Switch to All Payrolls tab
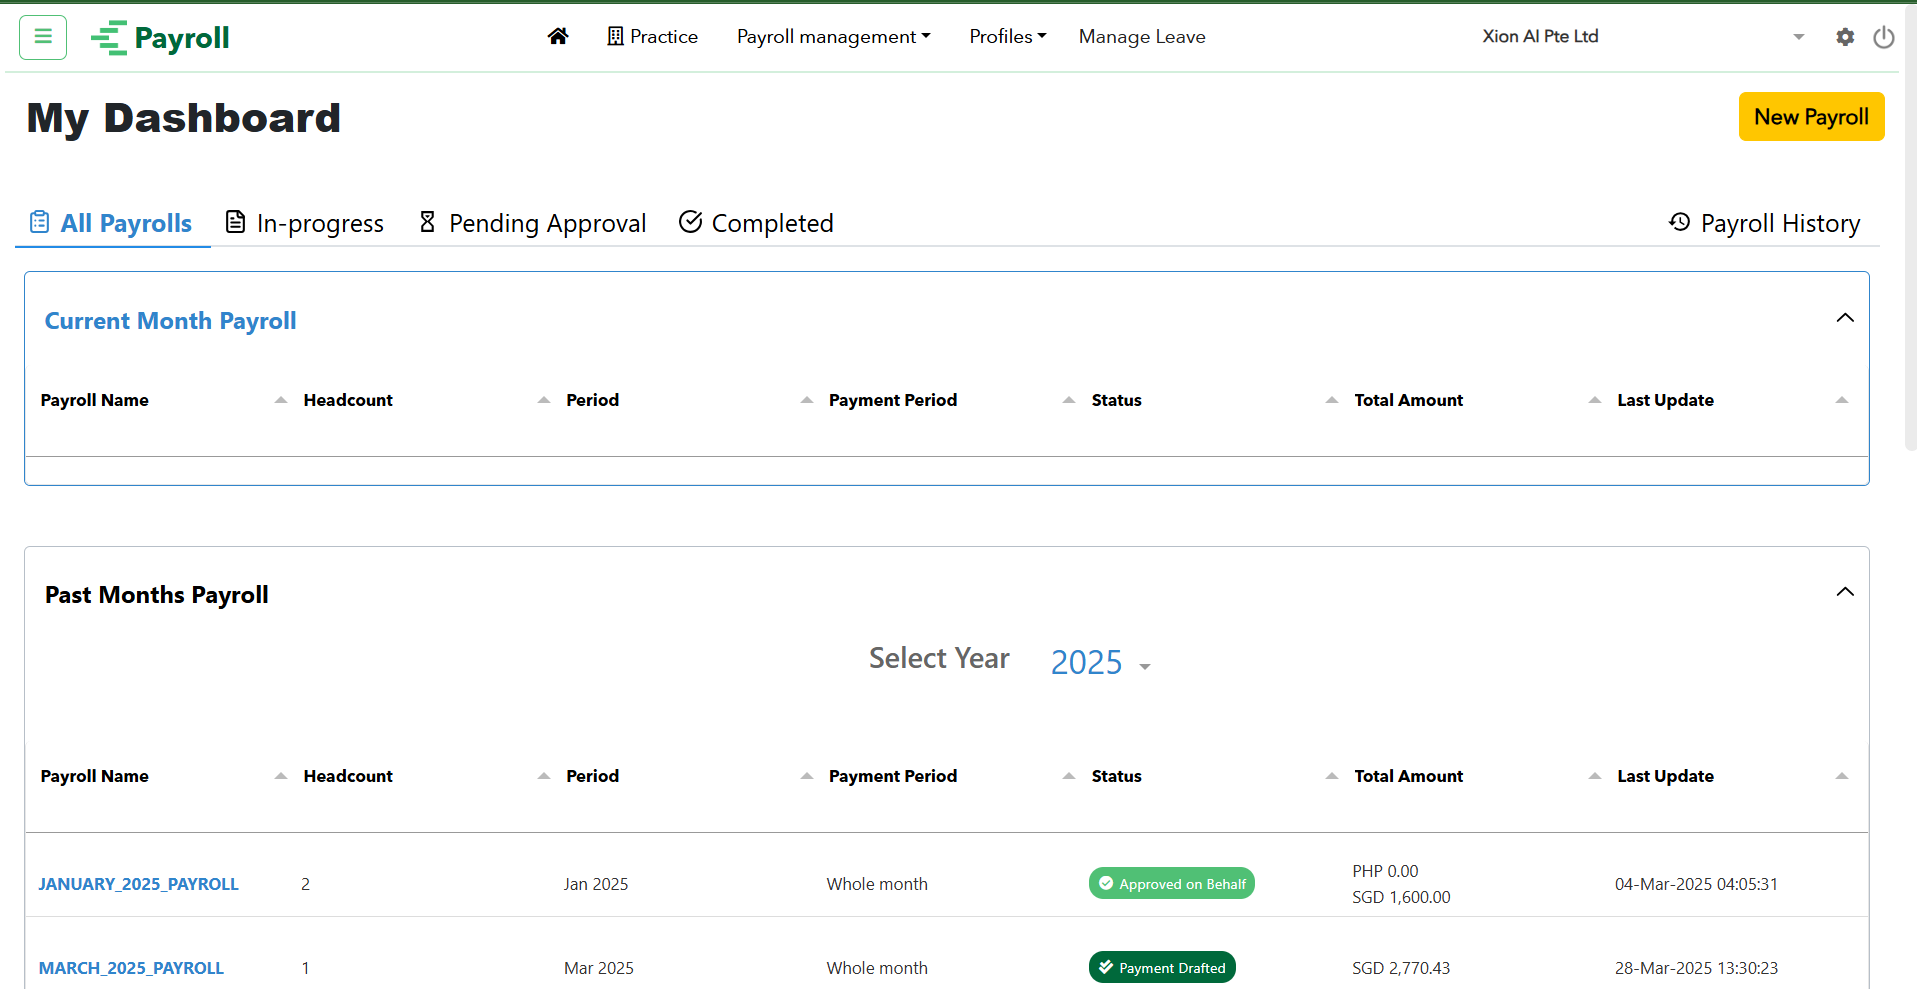This screenshot has width=1917, height=989. click(x=111, y=223)
